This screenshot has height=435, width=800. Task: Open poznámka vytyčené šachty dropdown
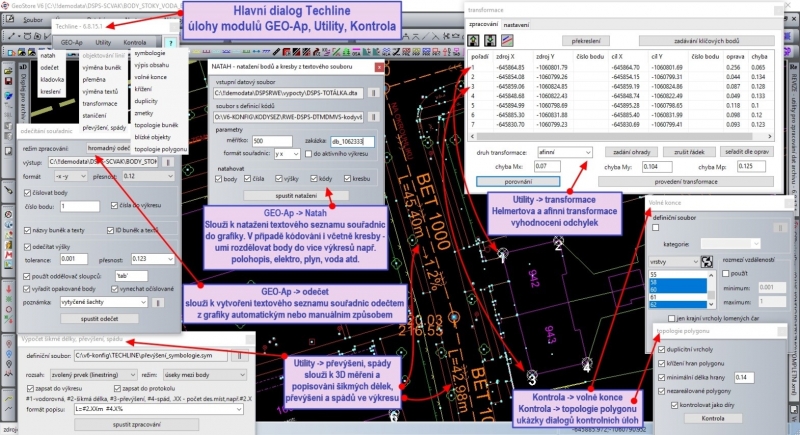tap(104, 302)
